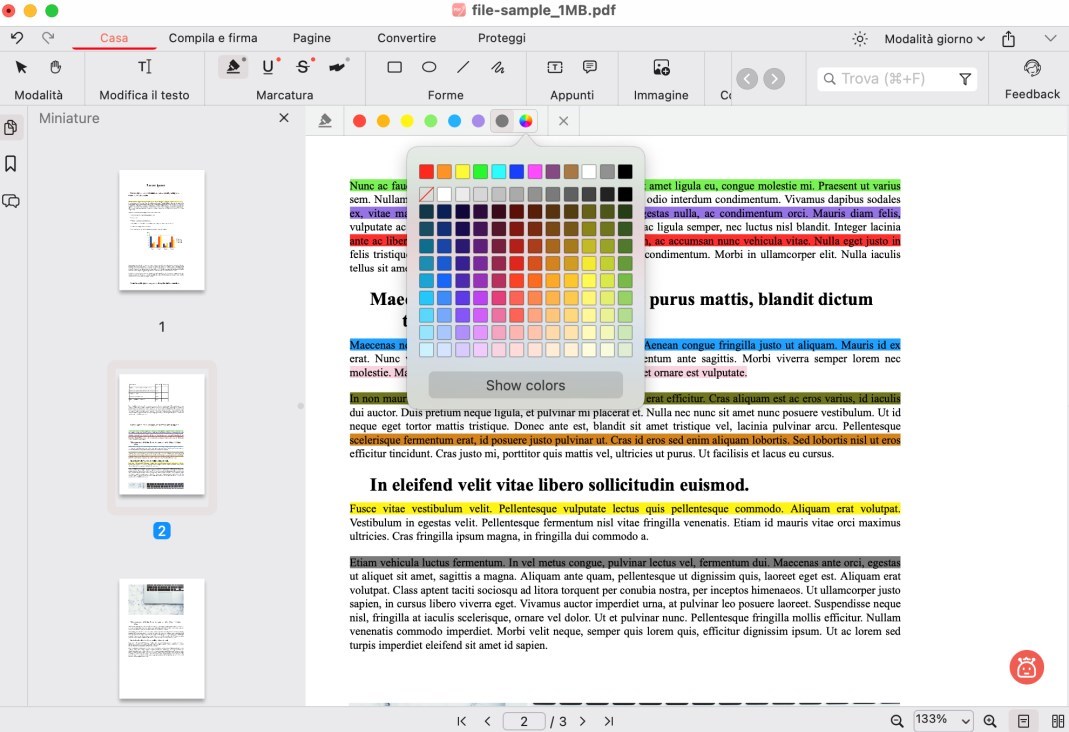The width and height of the screenshot is (1069, 732).
Task: Toggle two-page view layout
Action: pos(1057,721)
